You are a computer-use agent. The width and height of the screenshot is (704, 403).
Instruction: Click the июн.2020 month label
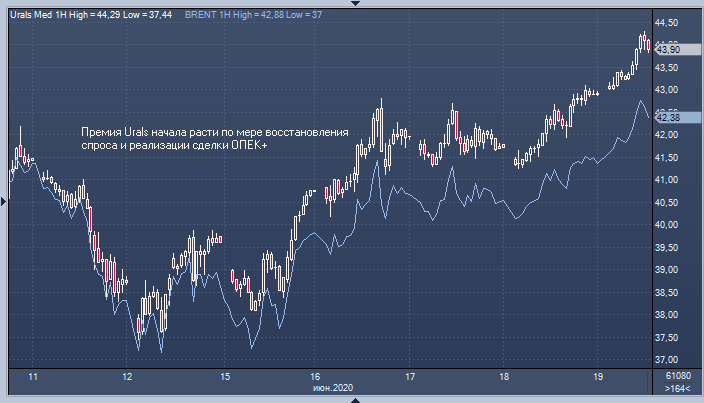(334, 387)
